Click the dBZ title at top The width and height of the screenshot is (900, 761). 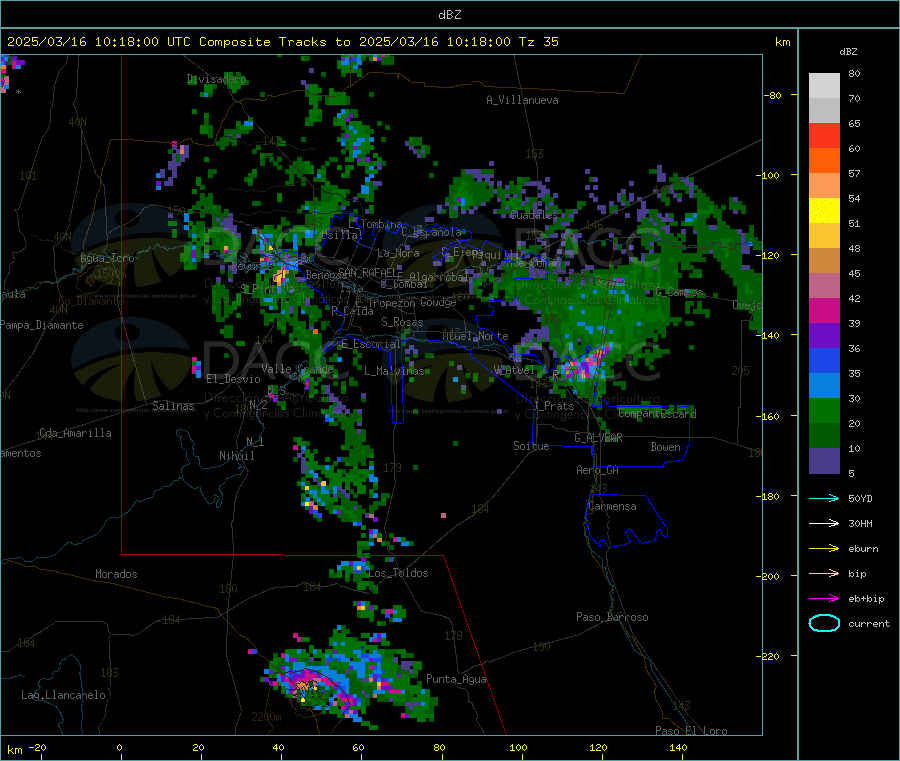tap(449, 15)
